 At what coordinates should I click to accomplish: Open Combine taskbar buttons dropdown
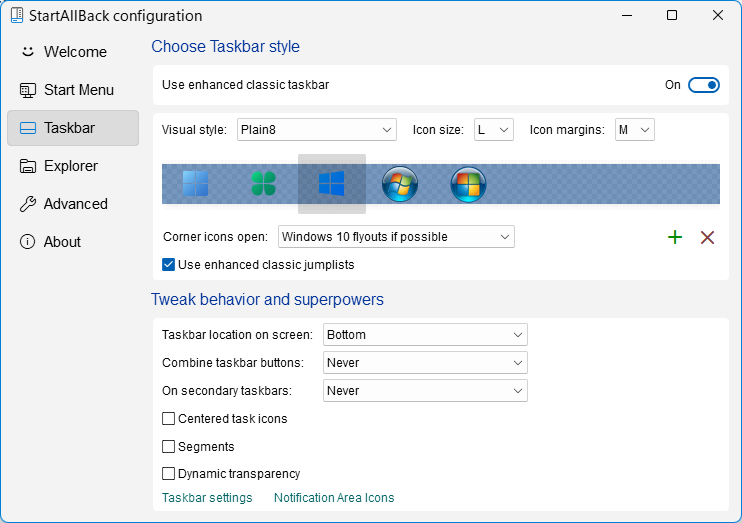coord(425,363)
